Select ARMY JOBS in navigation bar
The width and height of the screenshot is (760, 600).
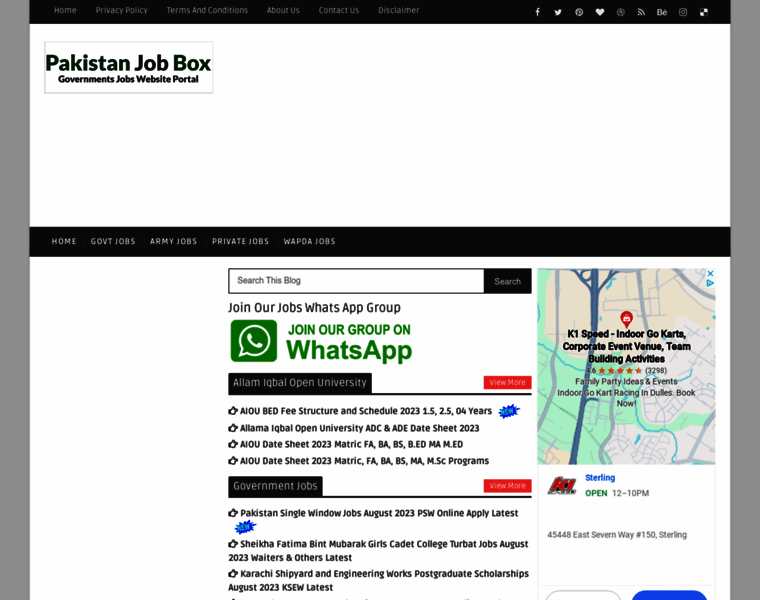point(174,241)
